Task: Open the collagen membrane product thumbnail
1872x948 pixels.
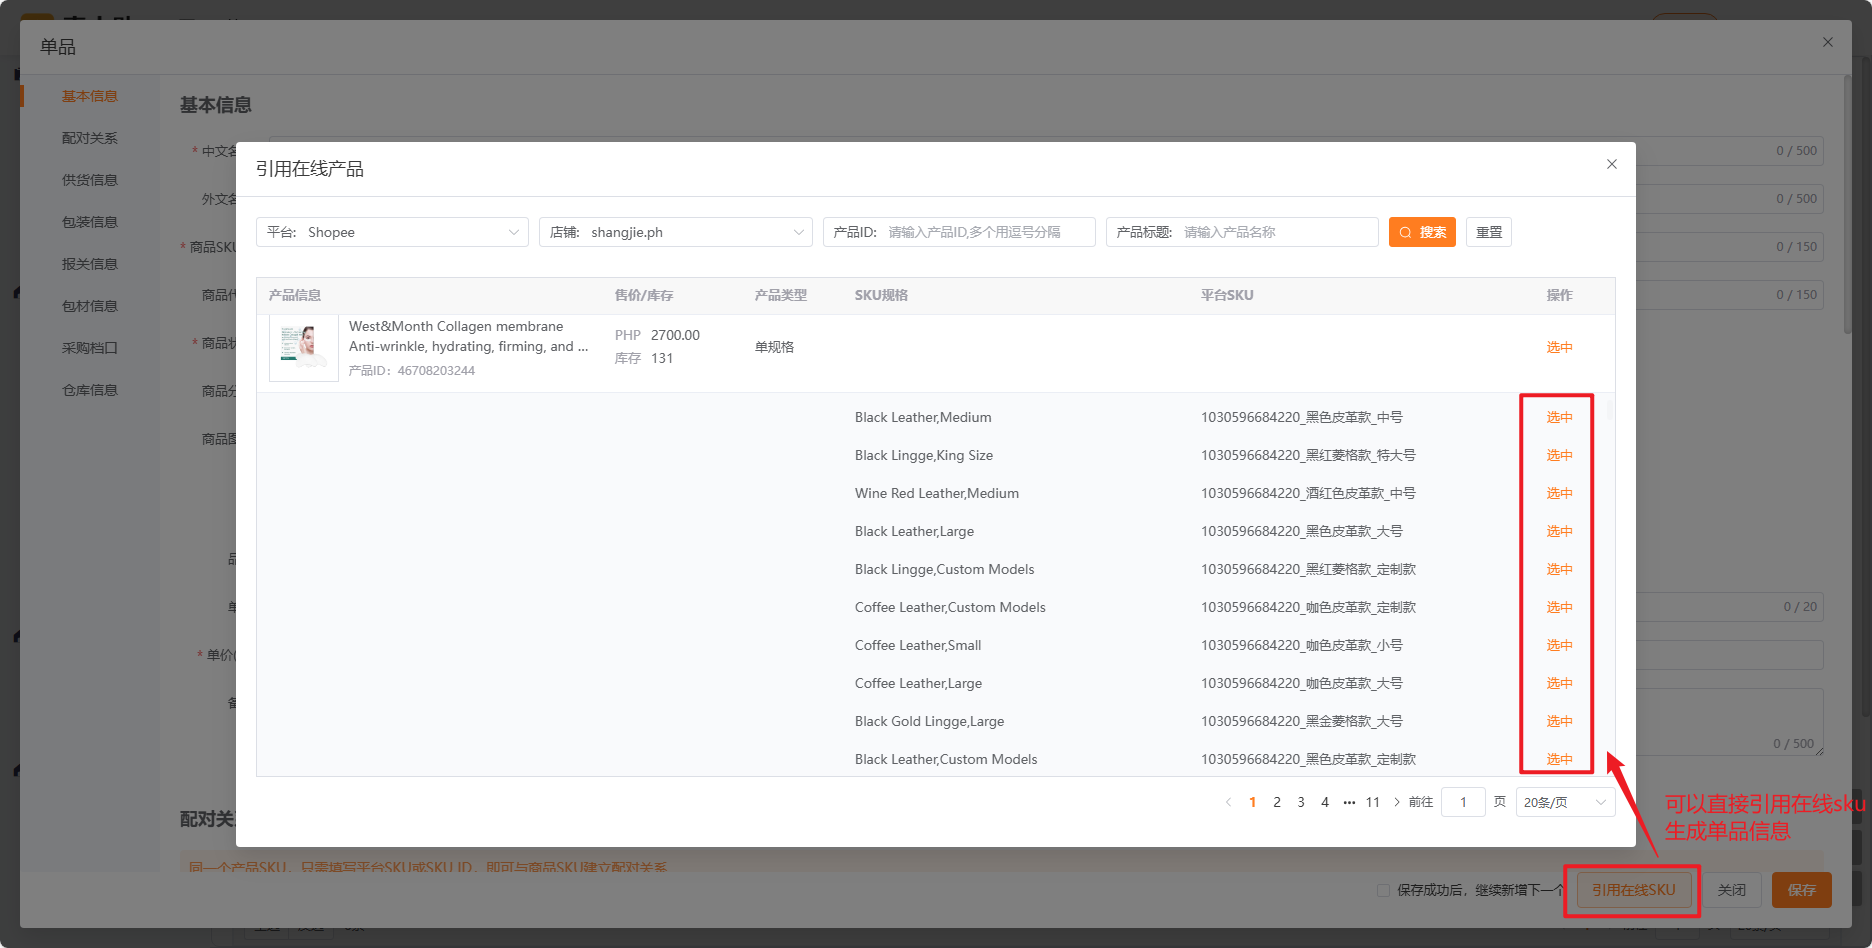Action: click(304, 348)
